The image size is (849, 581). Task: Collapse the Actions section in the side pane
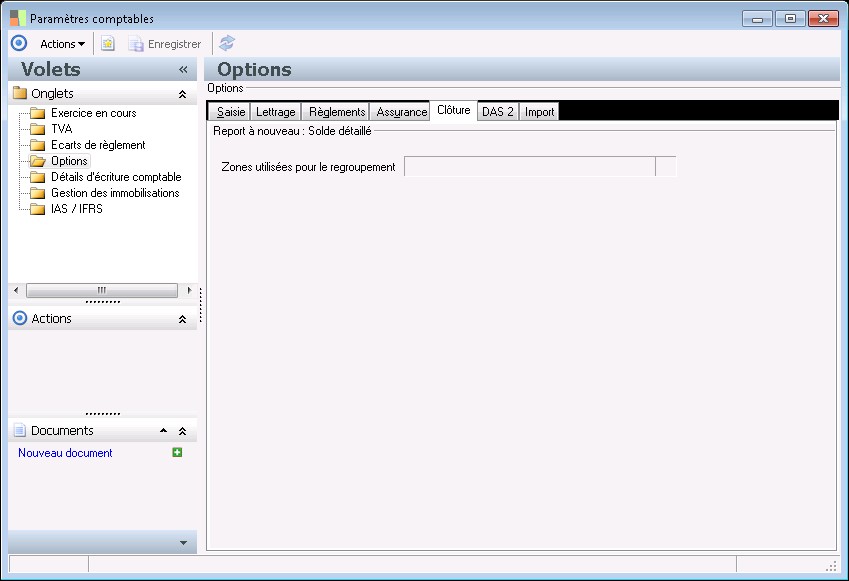coord(182,319)
